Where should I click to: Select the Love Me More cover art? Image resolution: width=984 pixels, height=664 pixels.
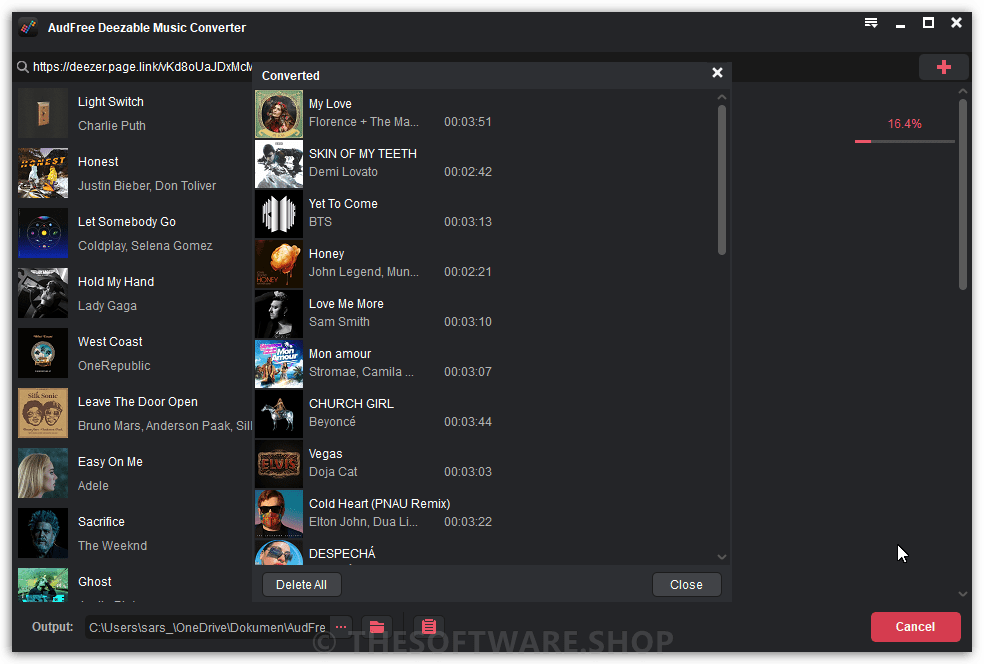[x=279, y=314]
